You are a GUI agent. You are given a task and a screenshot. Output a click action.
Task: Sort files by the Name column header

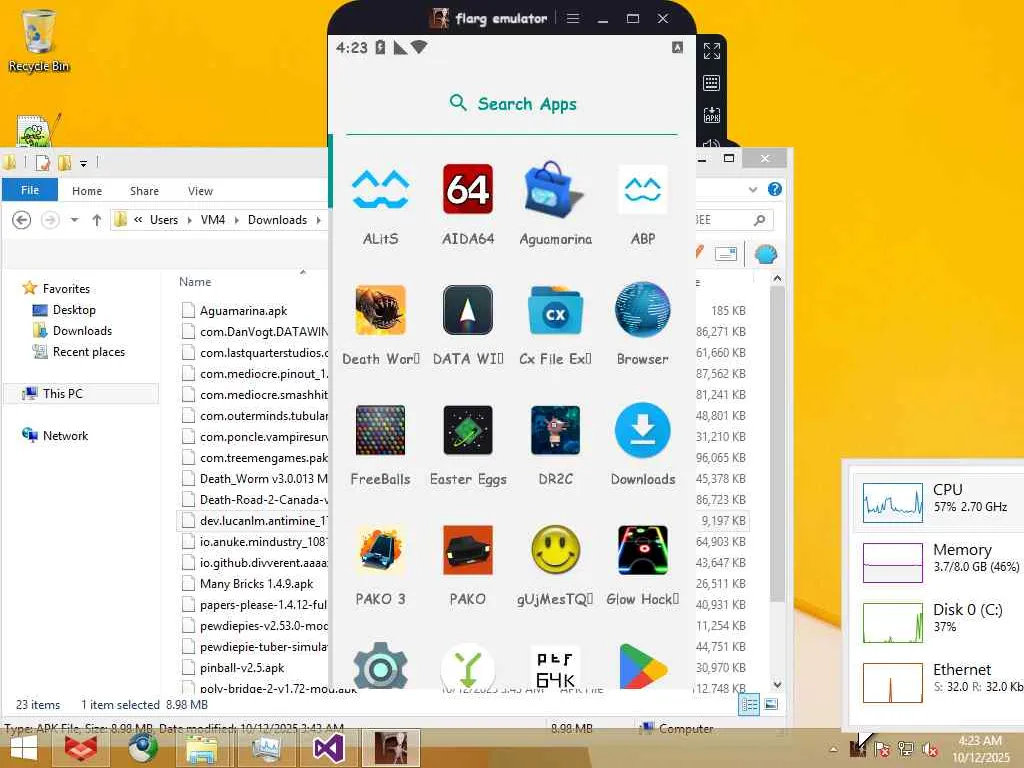195,282
